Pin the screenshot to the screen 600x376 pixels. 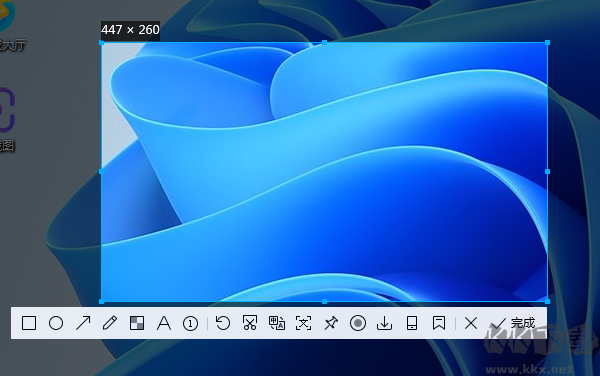pos(331,323)
